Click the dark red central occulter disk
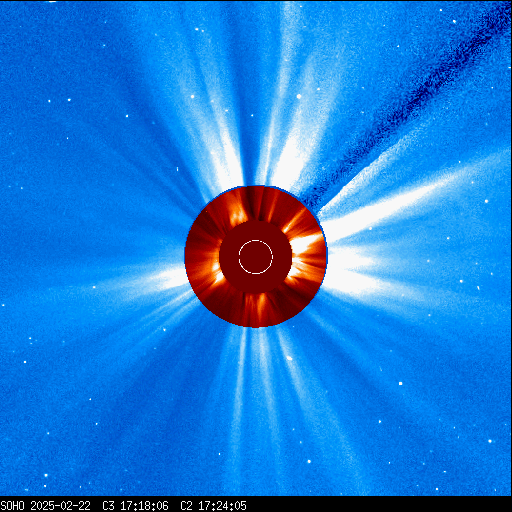 click(256, 257)
